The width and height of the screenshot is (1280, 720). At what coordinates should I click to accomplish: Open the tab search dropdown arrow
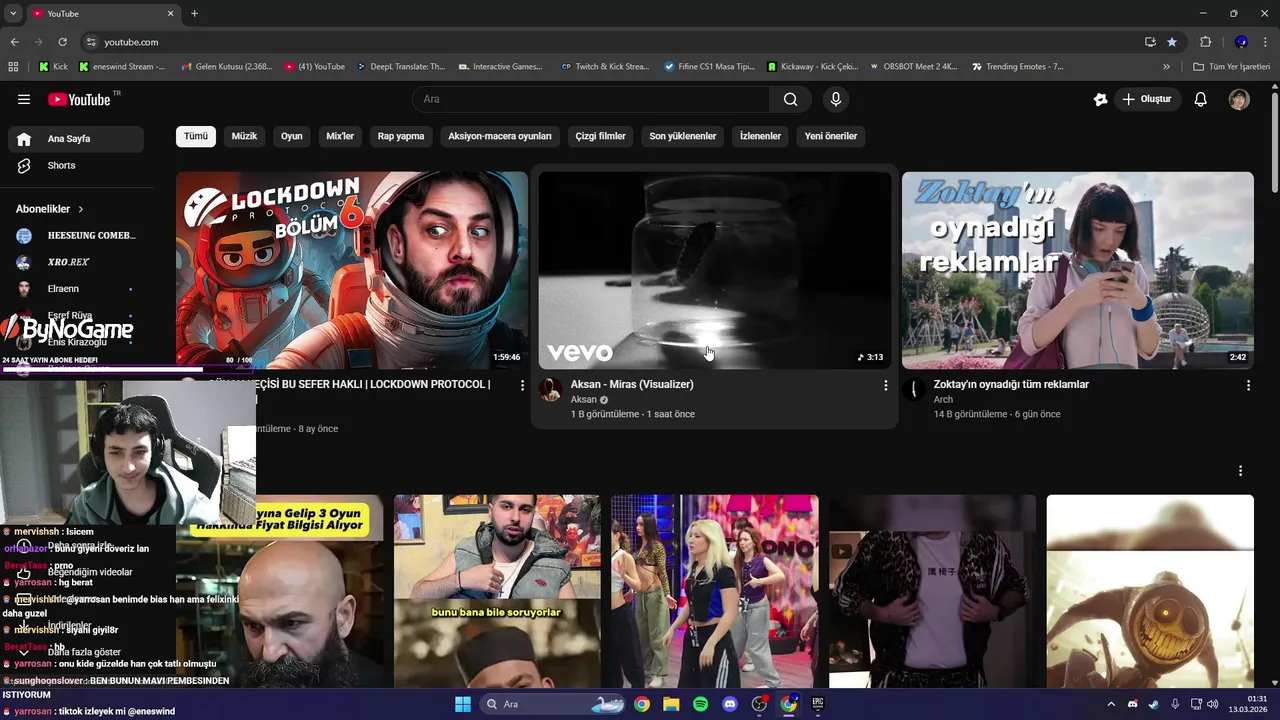pos(13,13)
